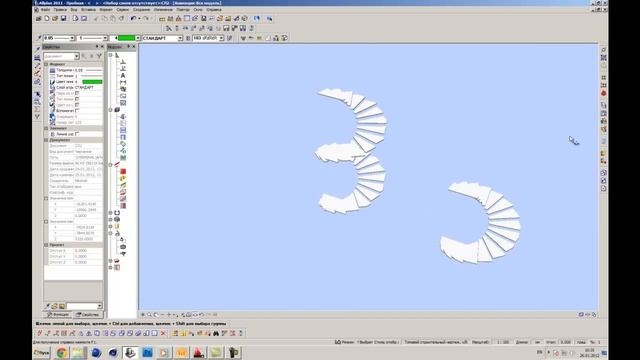Image resolution: width=640 pixels, height=360 pixels.
Task: Click the first icon of the viewport bottom toolbar
Action: pyautogui.click(x=143, y=315)
